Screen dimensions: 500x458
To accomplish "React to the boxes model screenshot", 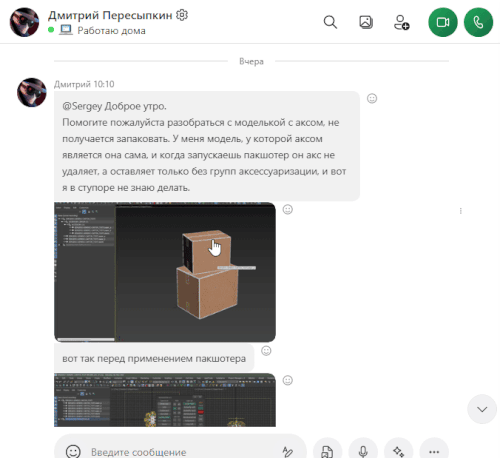I will pyautogui.click(x=288, y=209).
